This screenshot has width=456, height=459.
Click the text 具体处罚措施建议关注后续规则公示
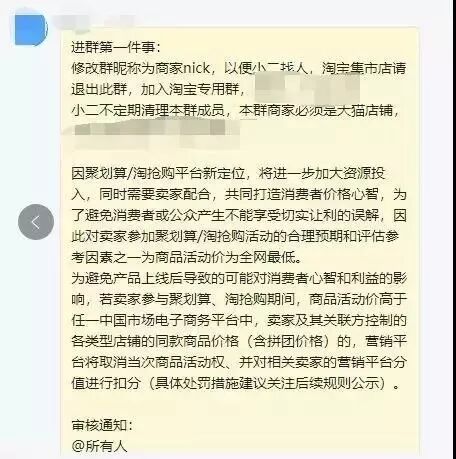[268, 383]
